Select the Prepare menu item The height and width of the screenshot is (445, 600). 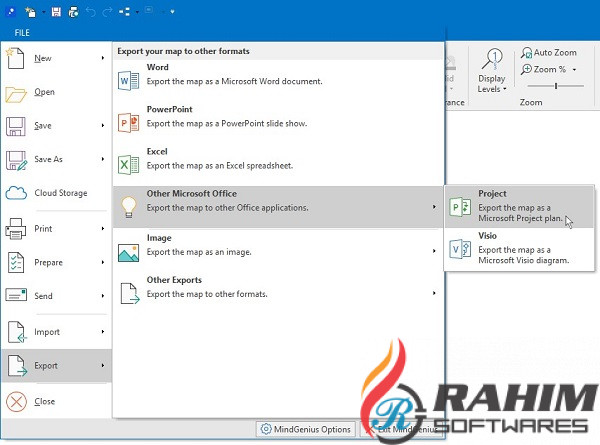coord(56,262)
